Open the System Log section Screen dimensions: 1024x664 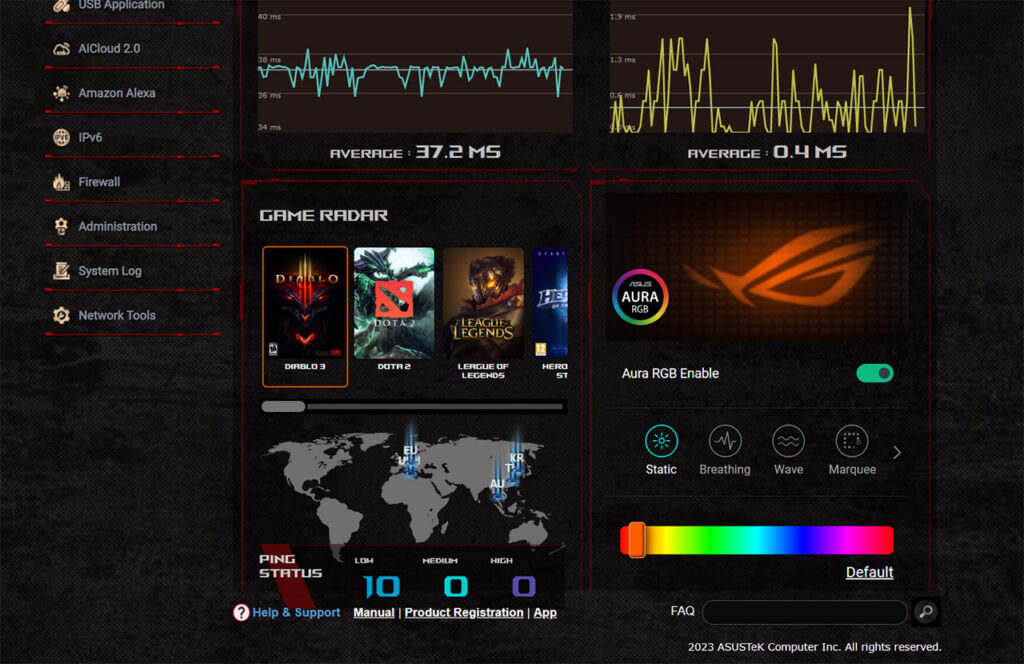(108, 270)
